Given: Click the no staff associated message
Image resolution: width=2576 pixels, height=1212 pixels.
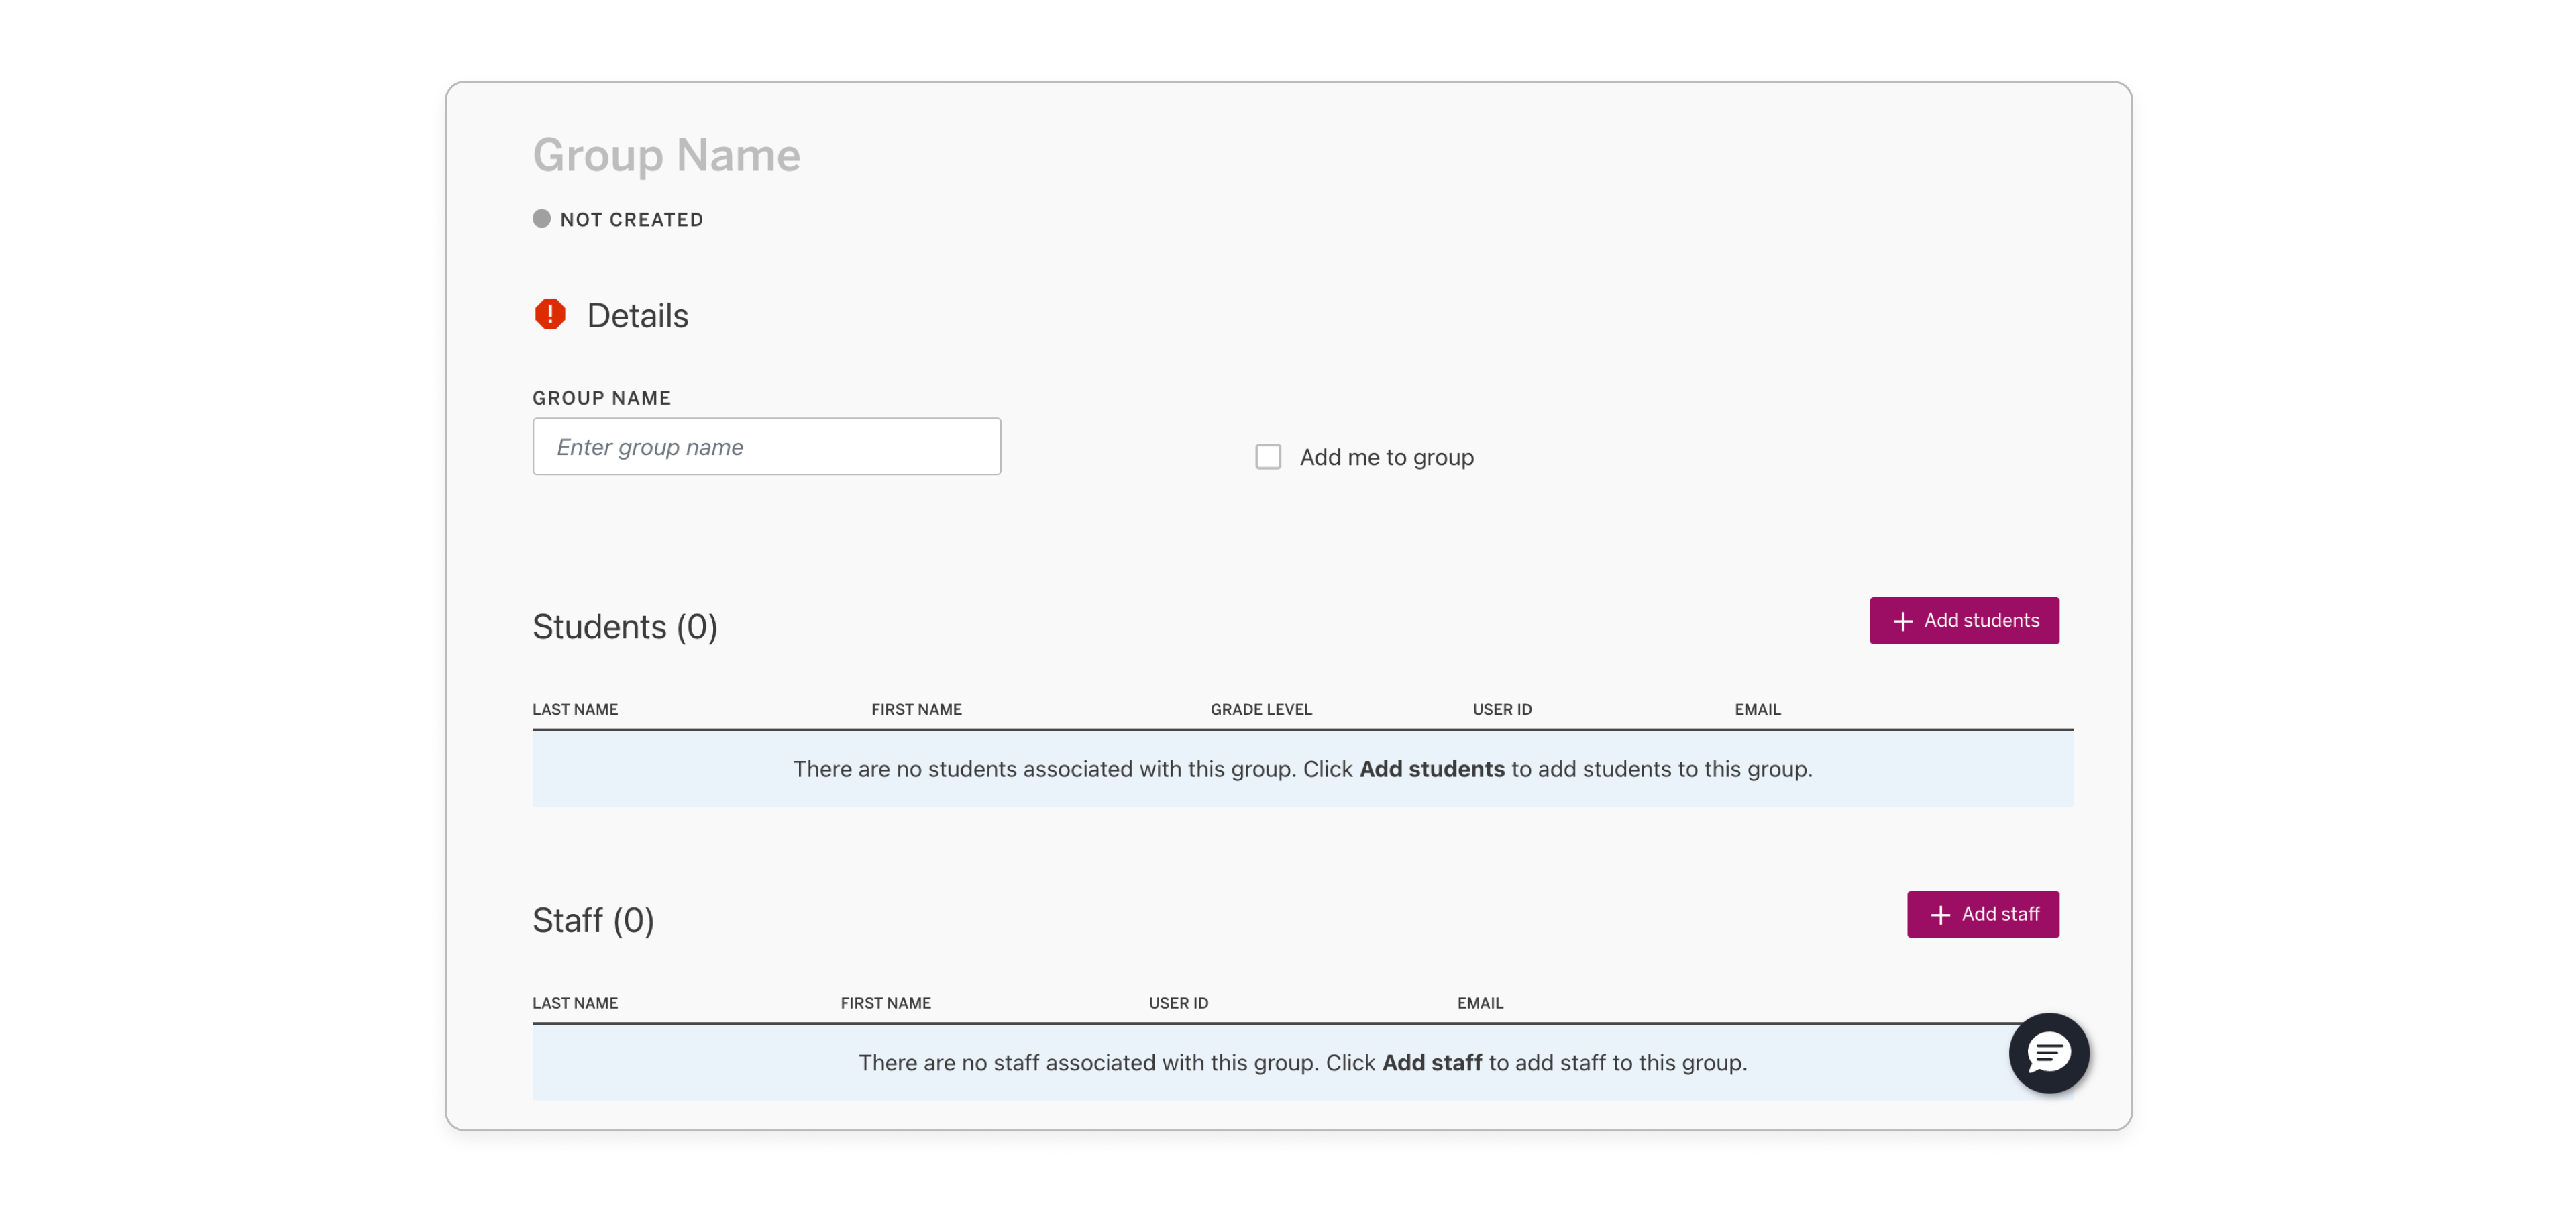Looking at the screenshot, I should point(1302,1063).
